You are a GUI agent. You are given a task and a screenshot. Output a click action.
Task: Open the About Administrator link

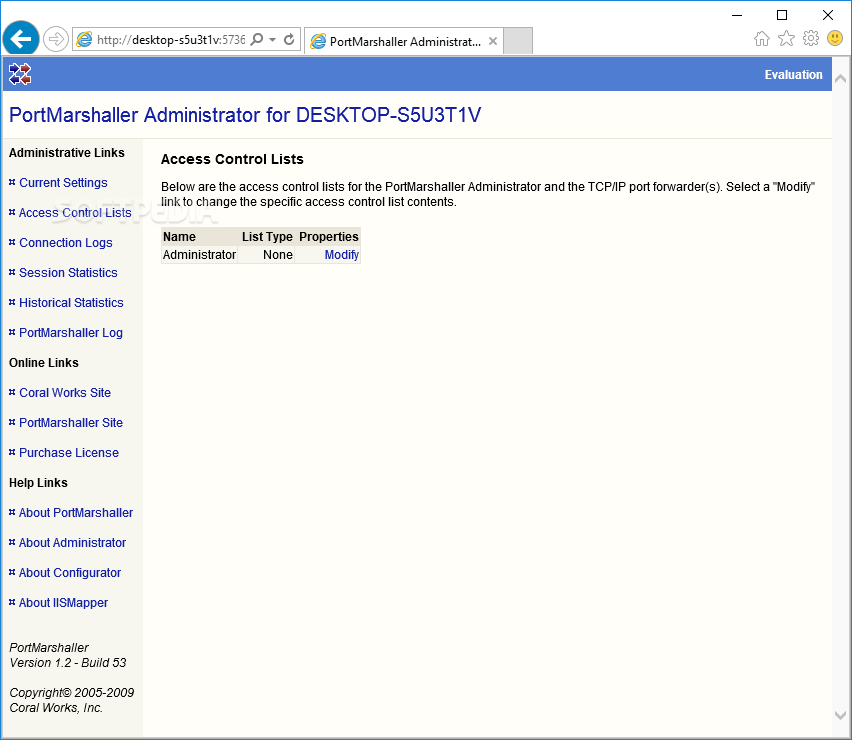(72, 542)
